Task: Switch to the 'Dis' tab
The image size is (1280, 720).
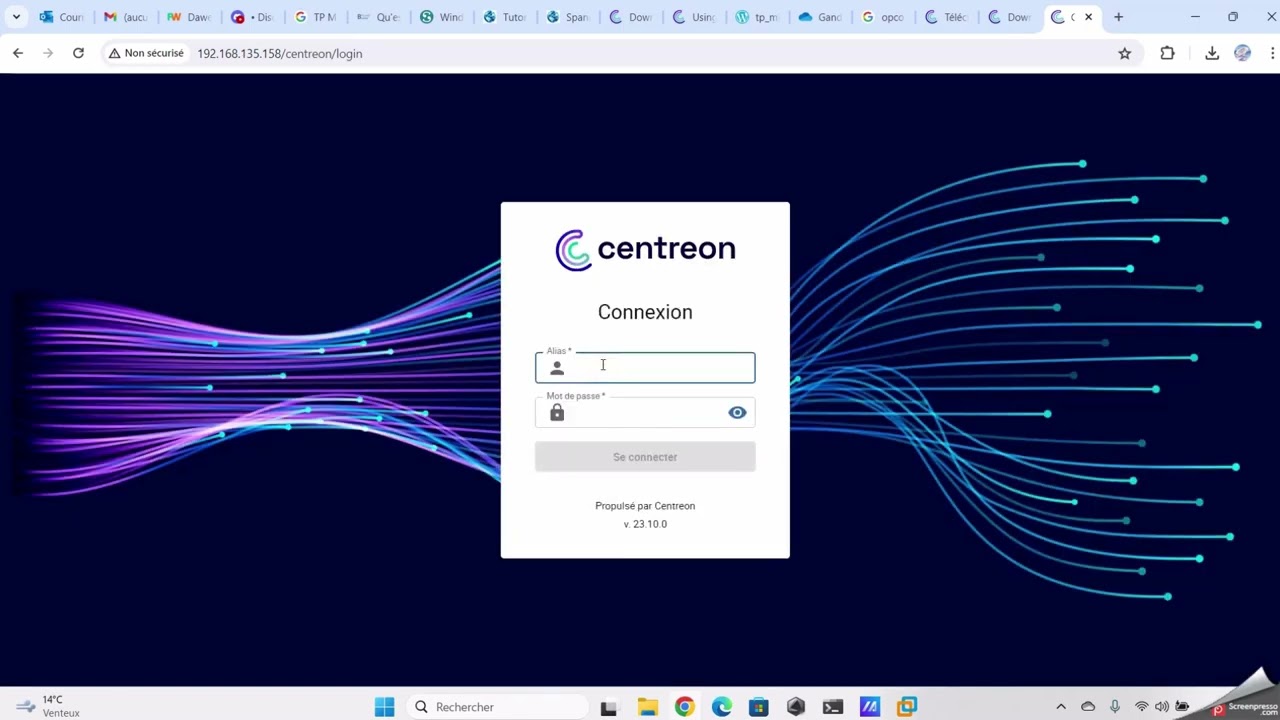Action: [252, 17]
